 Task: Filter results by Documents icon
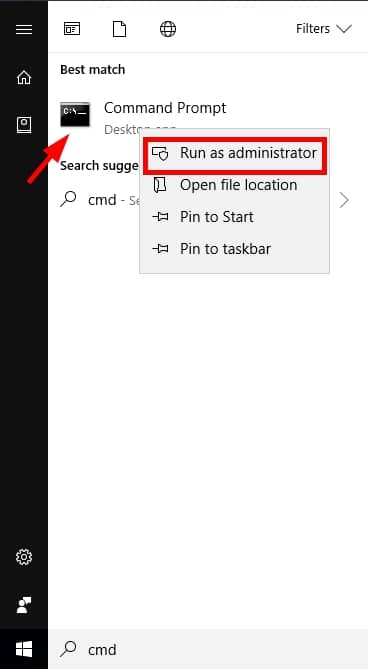tap(119, 29)
